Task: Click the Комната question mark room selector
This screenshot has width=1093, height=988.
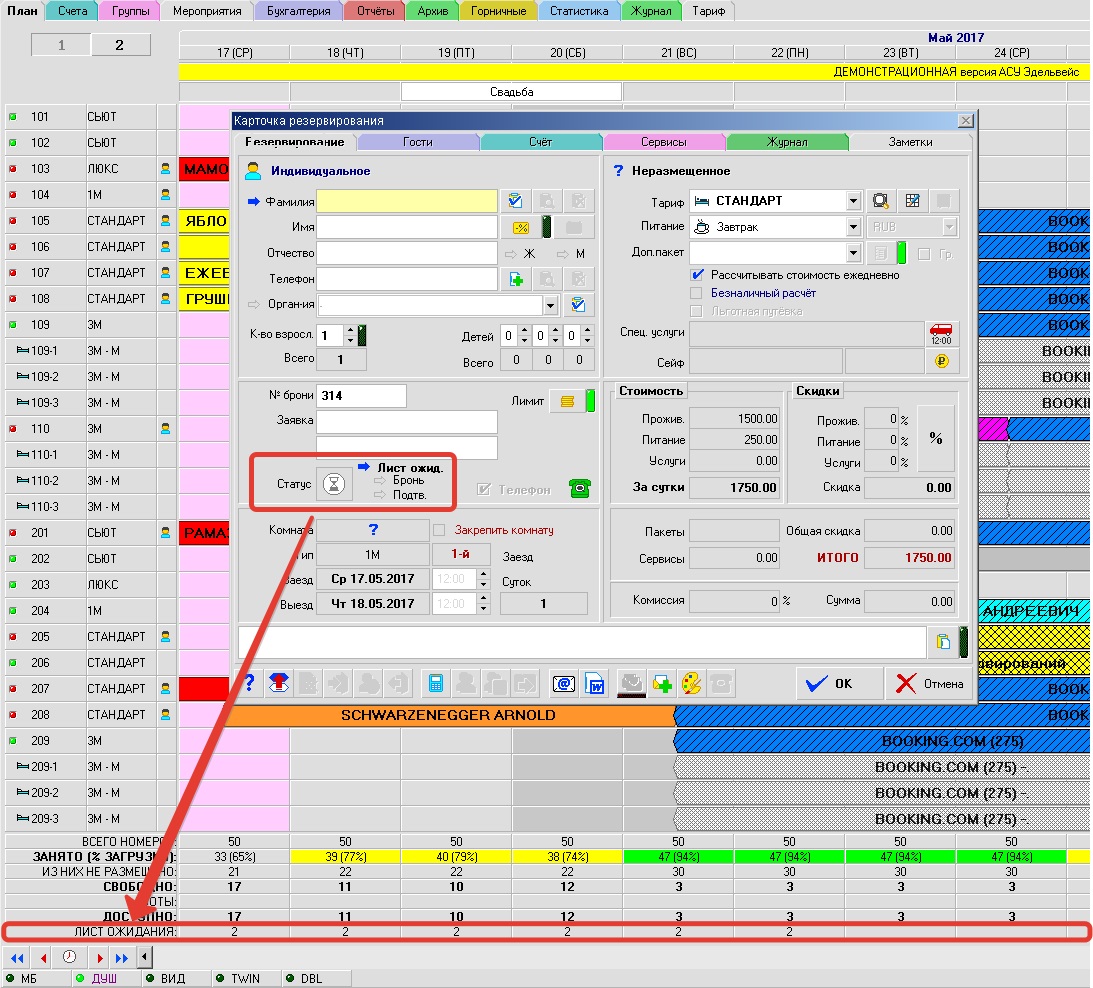Action: [x=373, y=531]
